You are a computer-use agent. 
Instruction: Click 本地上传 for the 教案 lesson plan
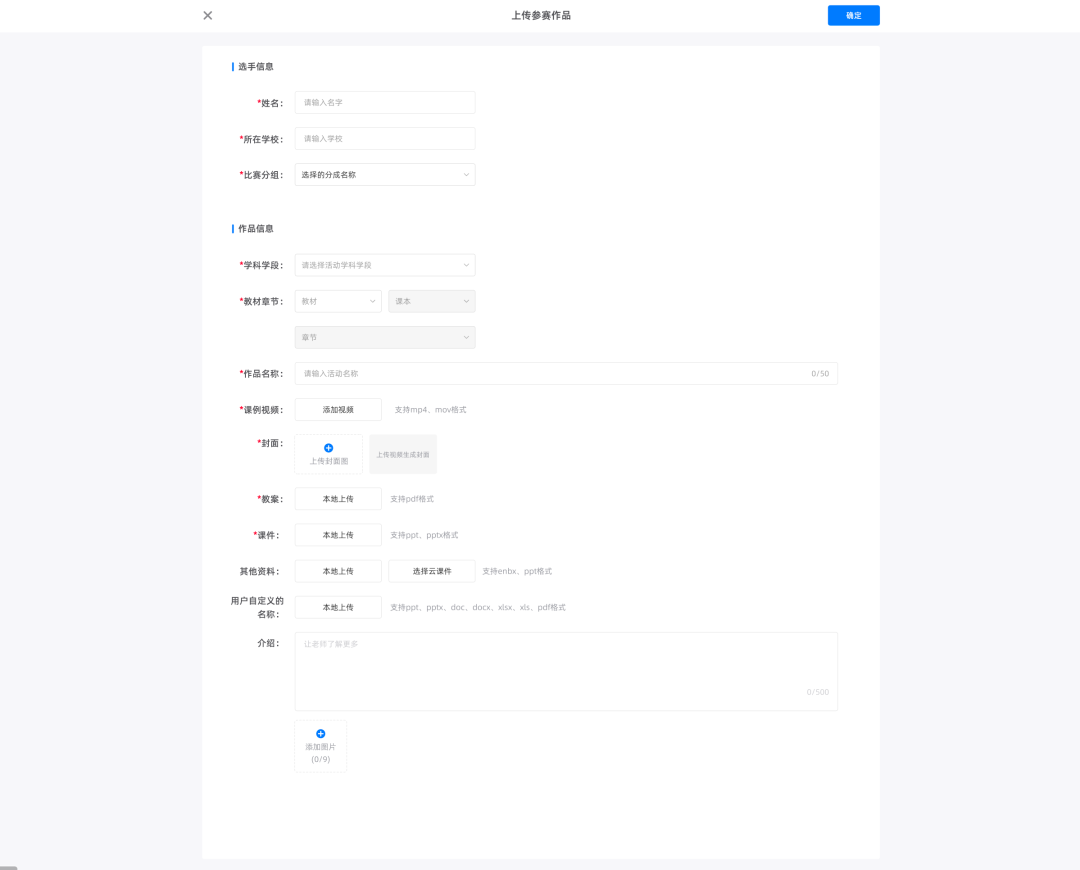[338, 499]
